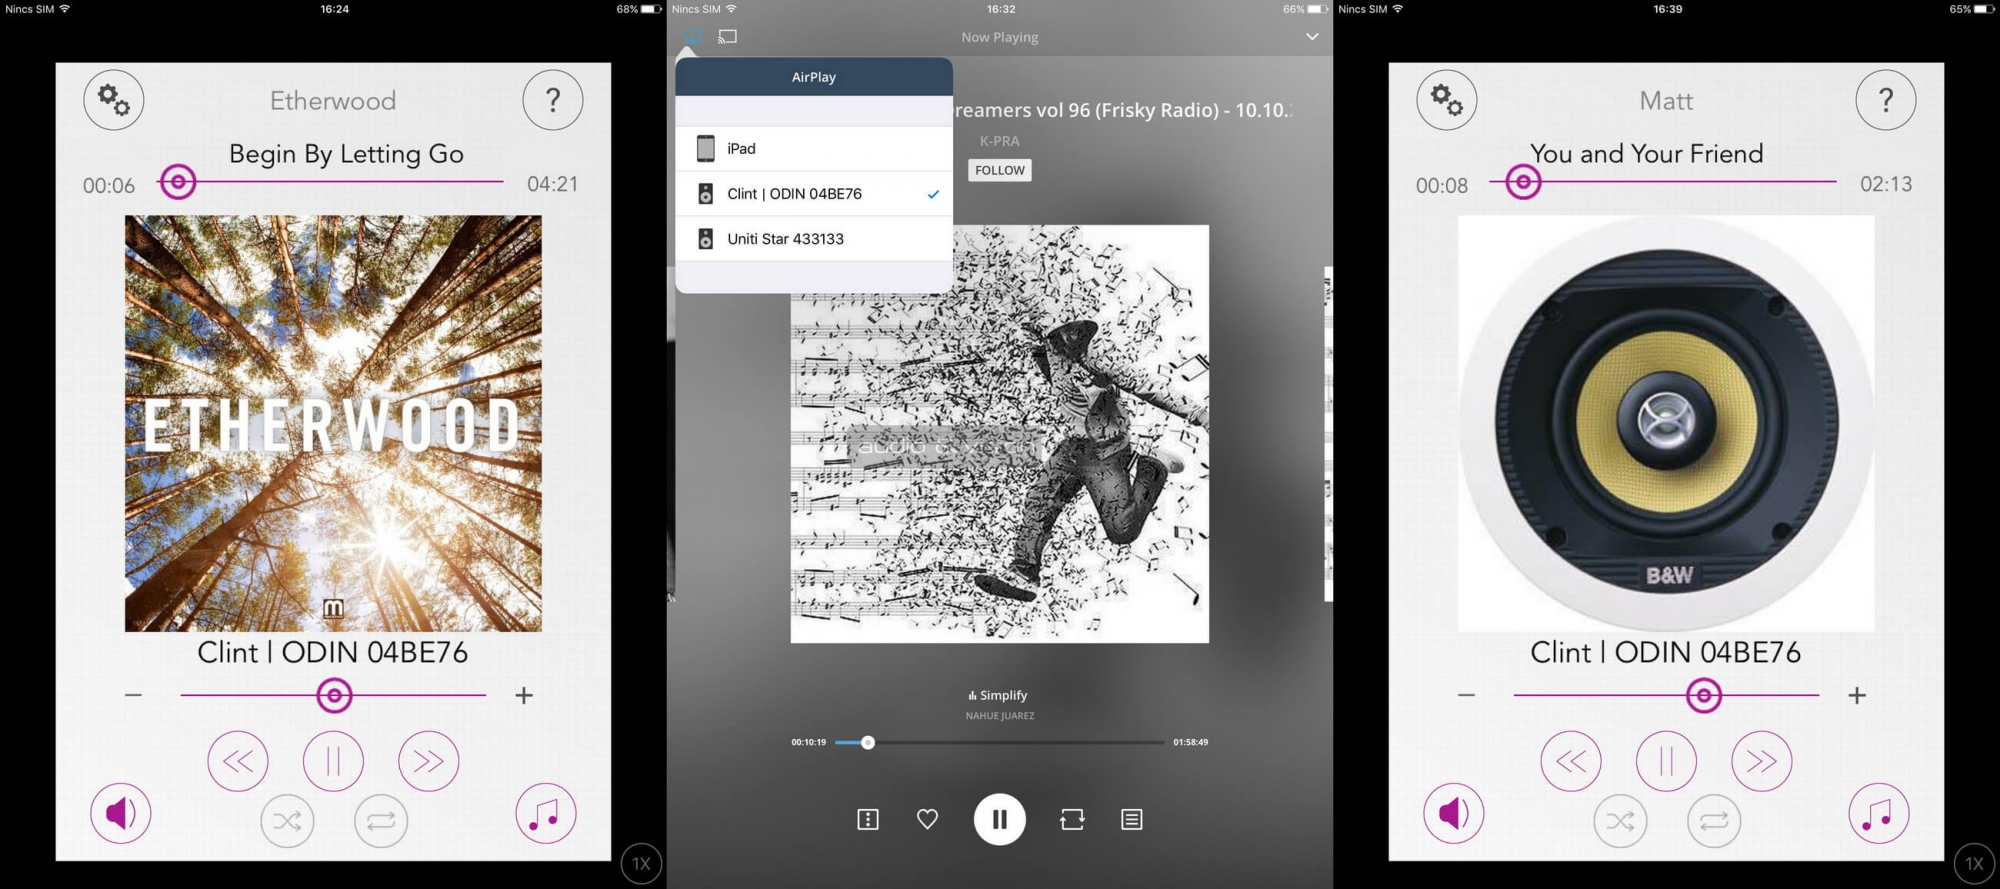The height and width of the screenshot is (889, 2000).
Task: Pause the Now Playing mix
Action: pos(1000,820)
